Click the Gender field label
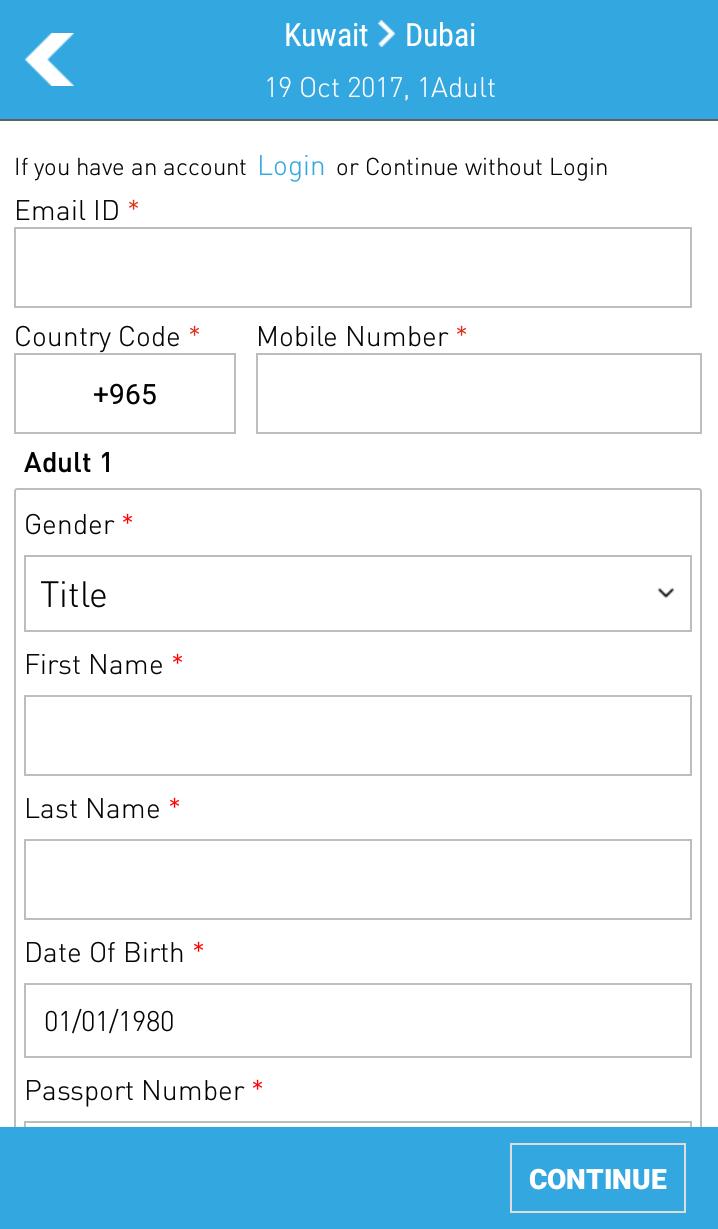 [70, 524]
